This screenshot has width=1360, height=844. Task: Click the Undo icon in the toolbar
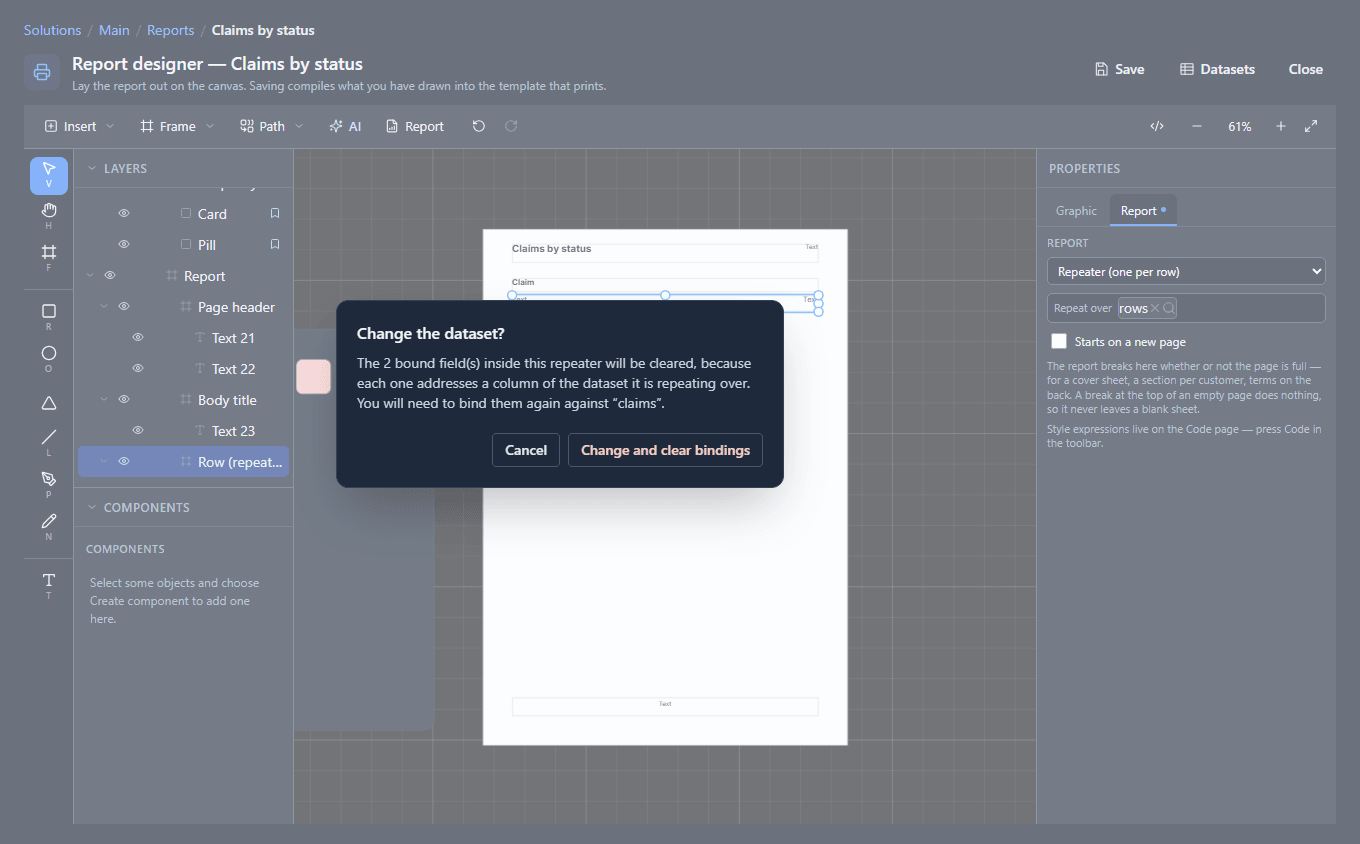(479, 126)
